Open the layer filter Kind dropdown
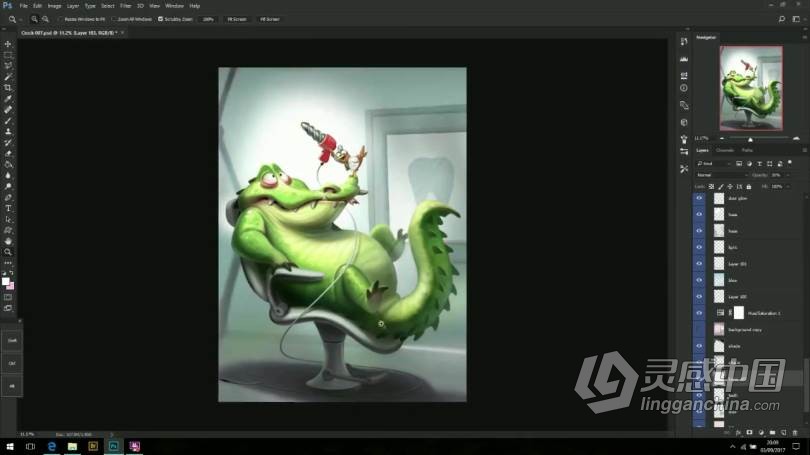 713,164
